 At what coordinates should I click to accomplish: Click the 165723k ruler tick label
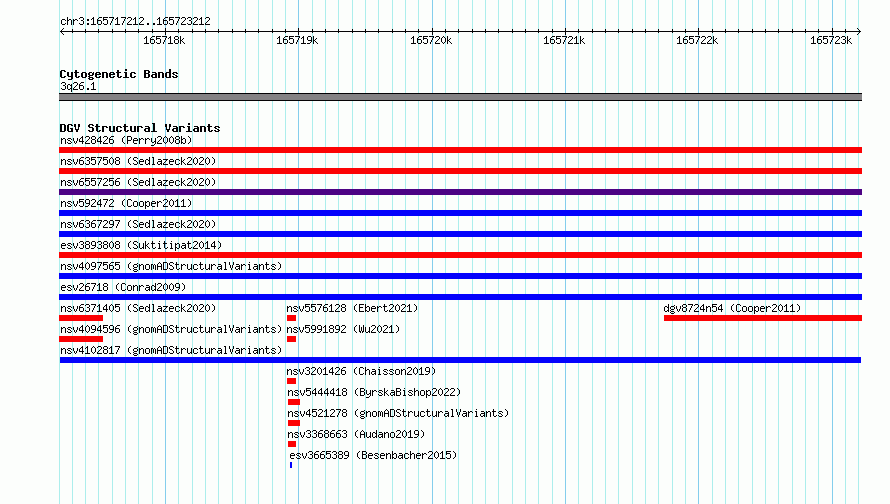click(x=831, y=40)
